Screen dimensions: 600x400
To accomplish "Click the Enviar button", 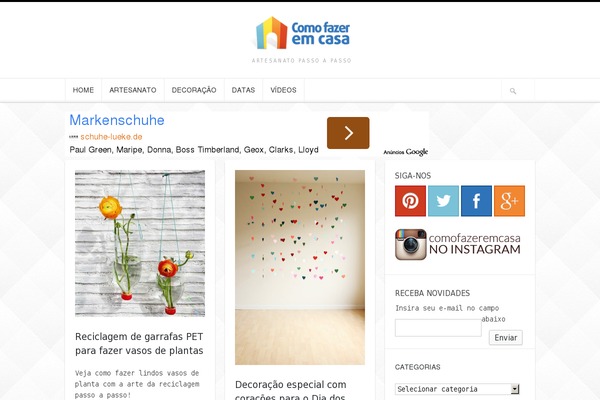I will pos(505,338).
